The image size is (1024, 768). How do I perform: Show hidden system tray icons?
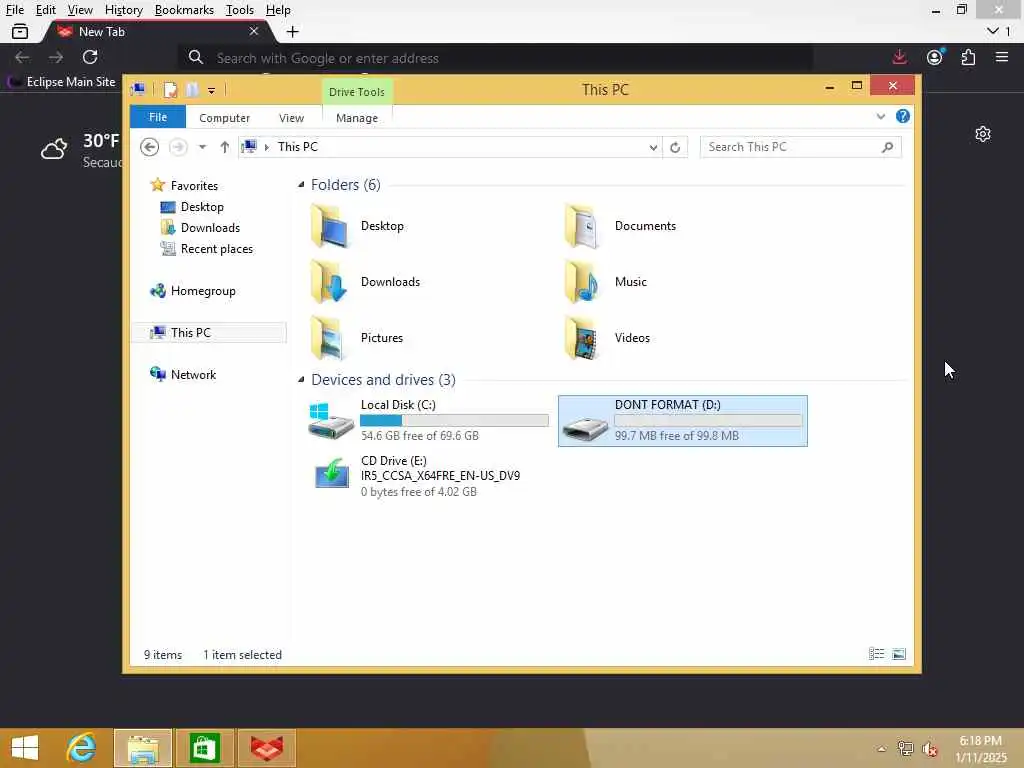point(881,749)
